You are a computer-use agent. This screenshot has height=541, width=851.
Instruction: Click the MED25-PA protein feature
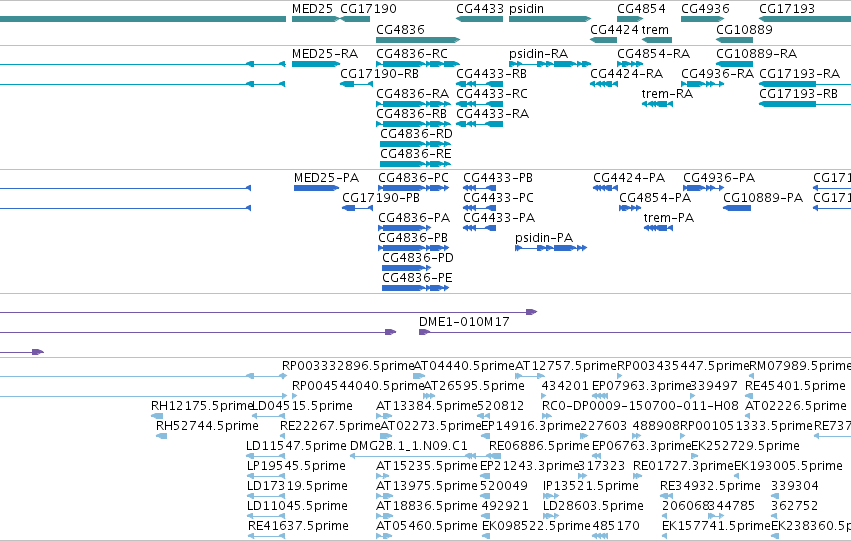[x=316, y=188]
